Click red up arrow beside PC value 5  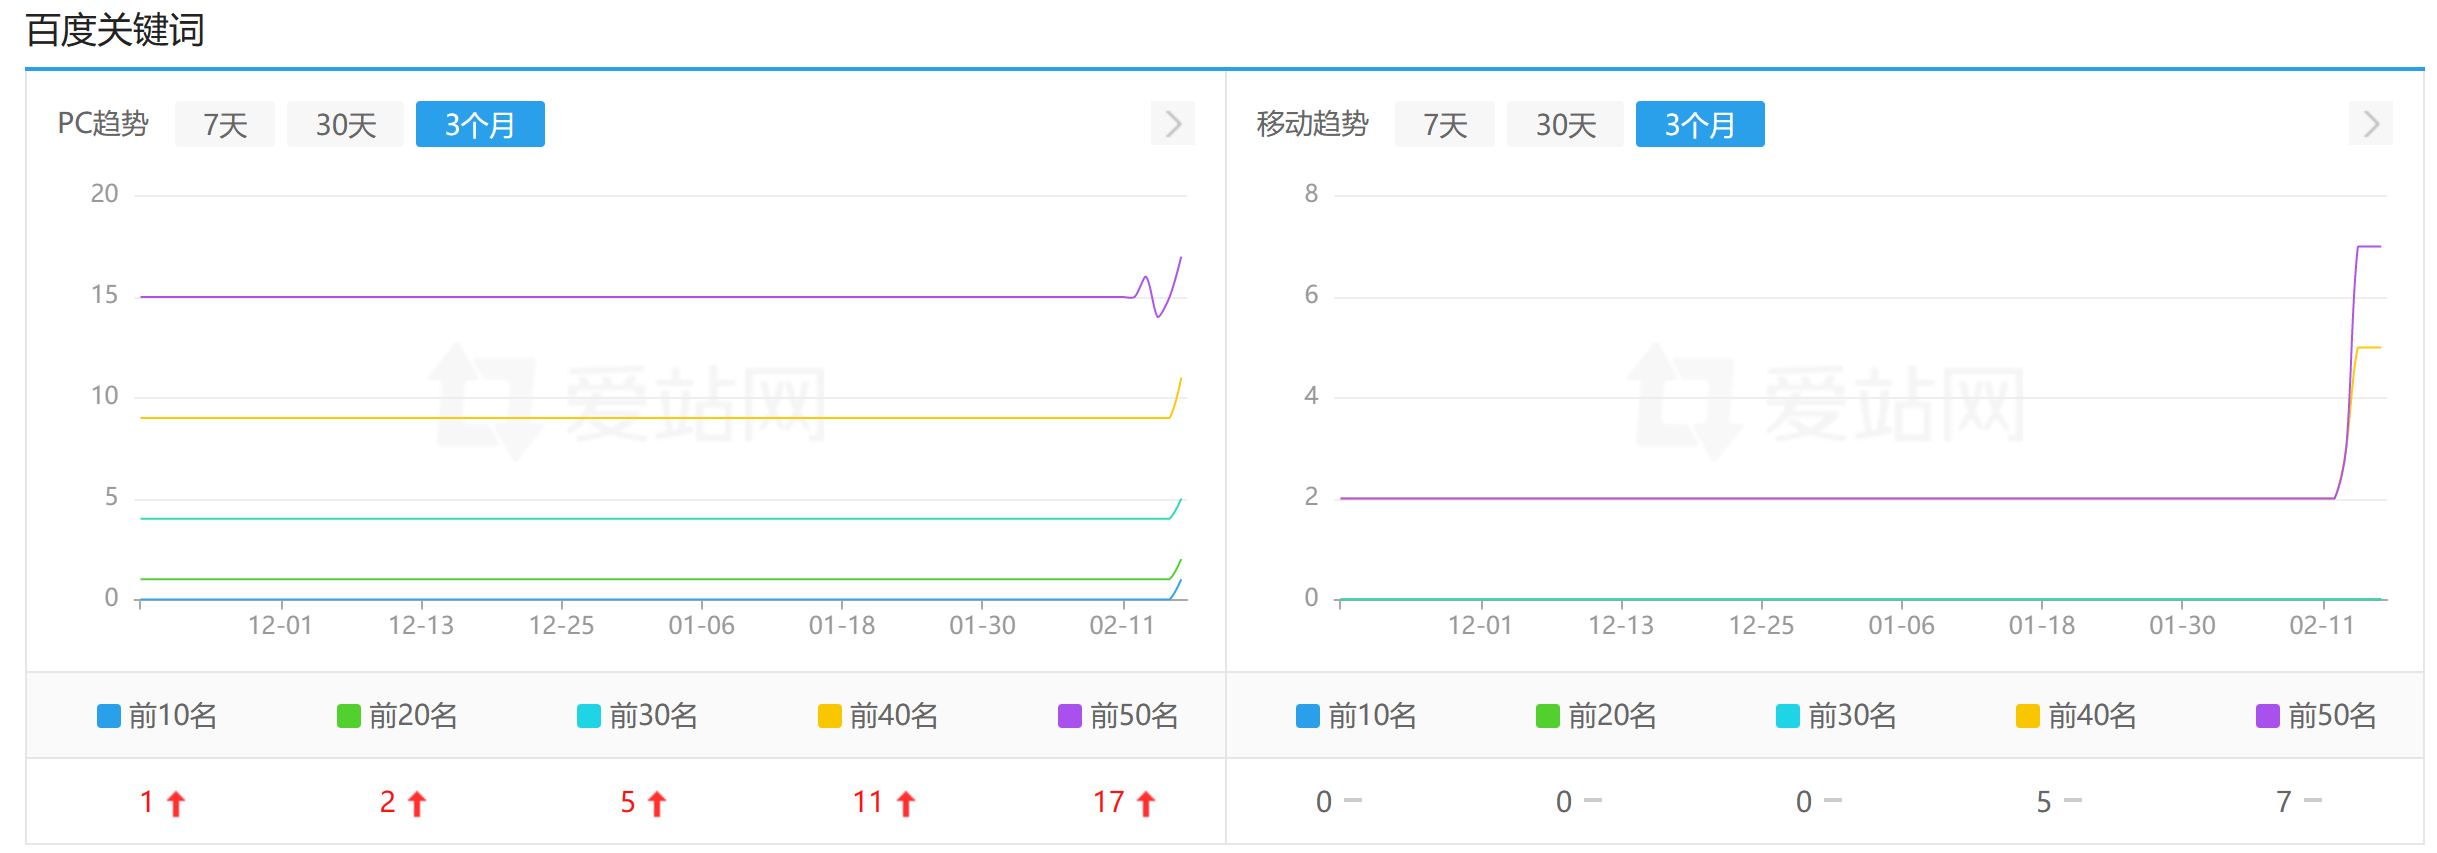coord(657,804)
